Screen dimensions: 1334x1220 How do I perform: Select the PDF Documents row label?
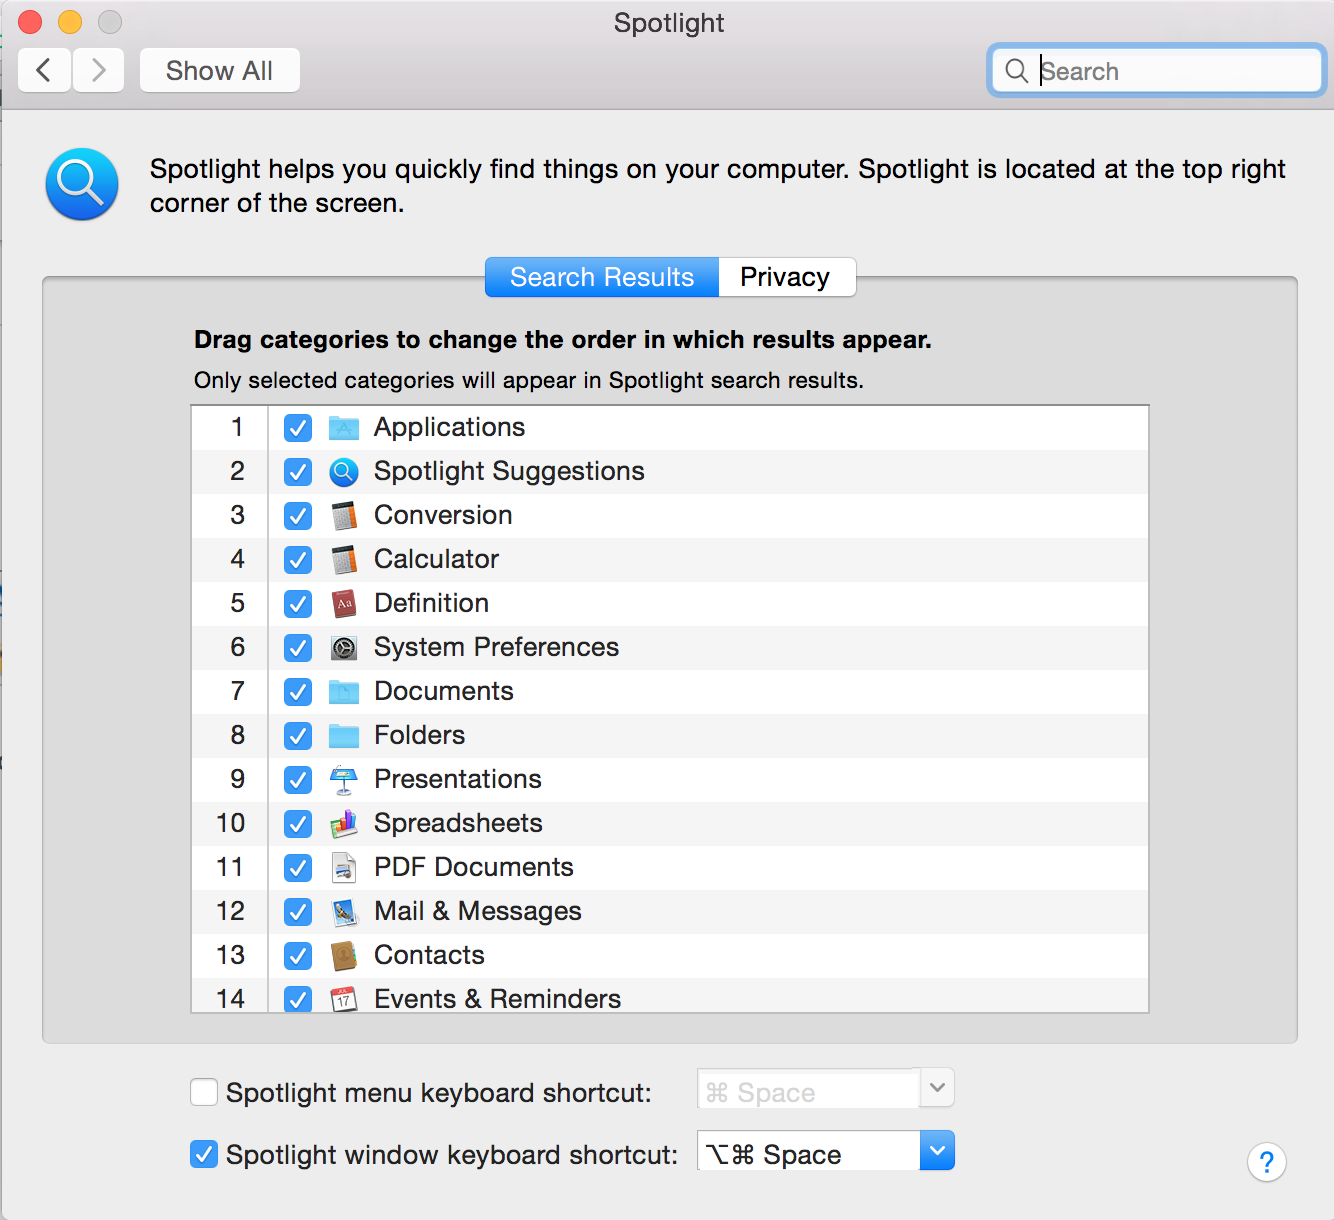(474, 867)
